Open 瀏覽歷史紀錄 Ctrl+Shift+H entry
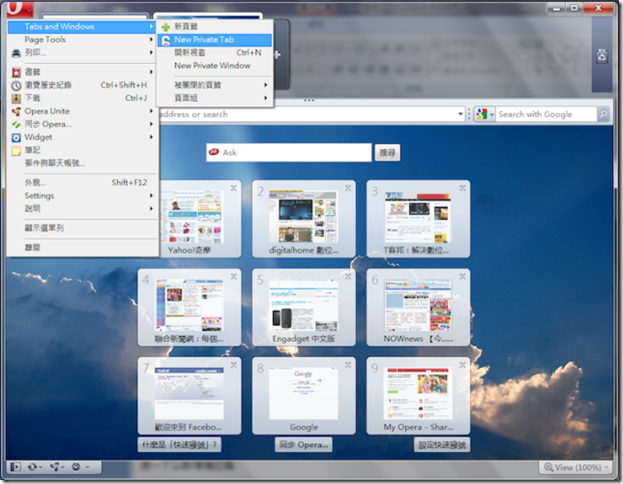 (x=82, y=85)
